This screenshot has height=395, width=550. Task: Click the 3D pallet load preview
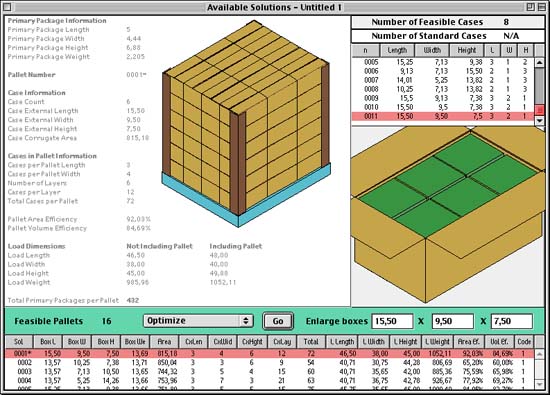coord(246,123)
